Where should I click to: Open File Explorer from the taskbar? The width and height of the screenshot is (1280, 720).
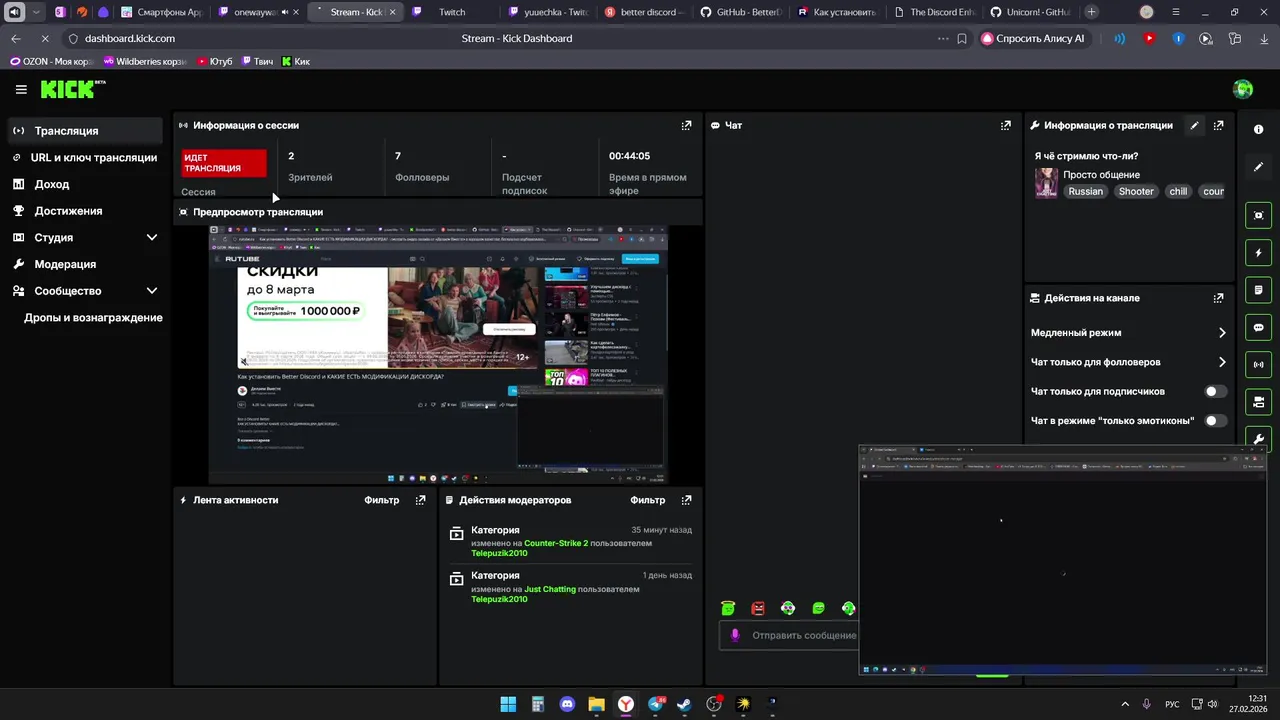click(x=596, y=704)
